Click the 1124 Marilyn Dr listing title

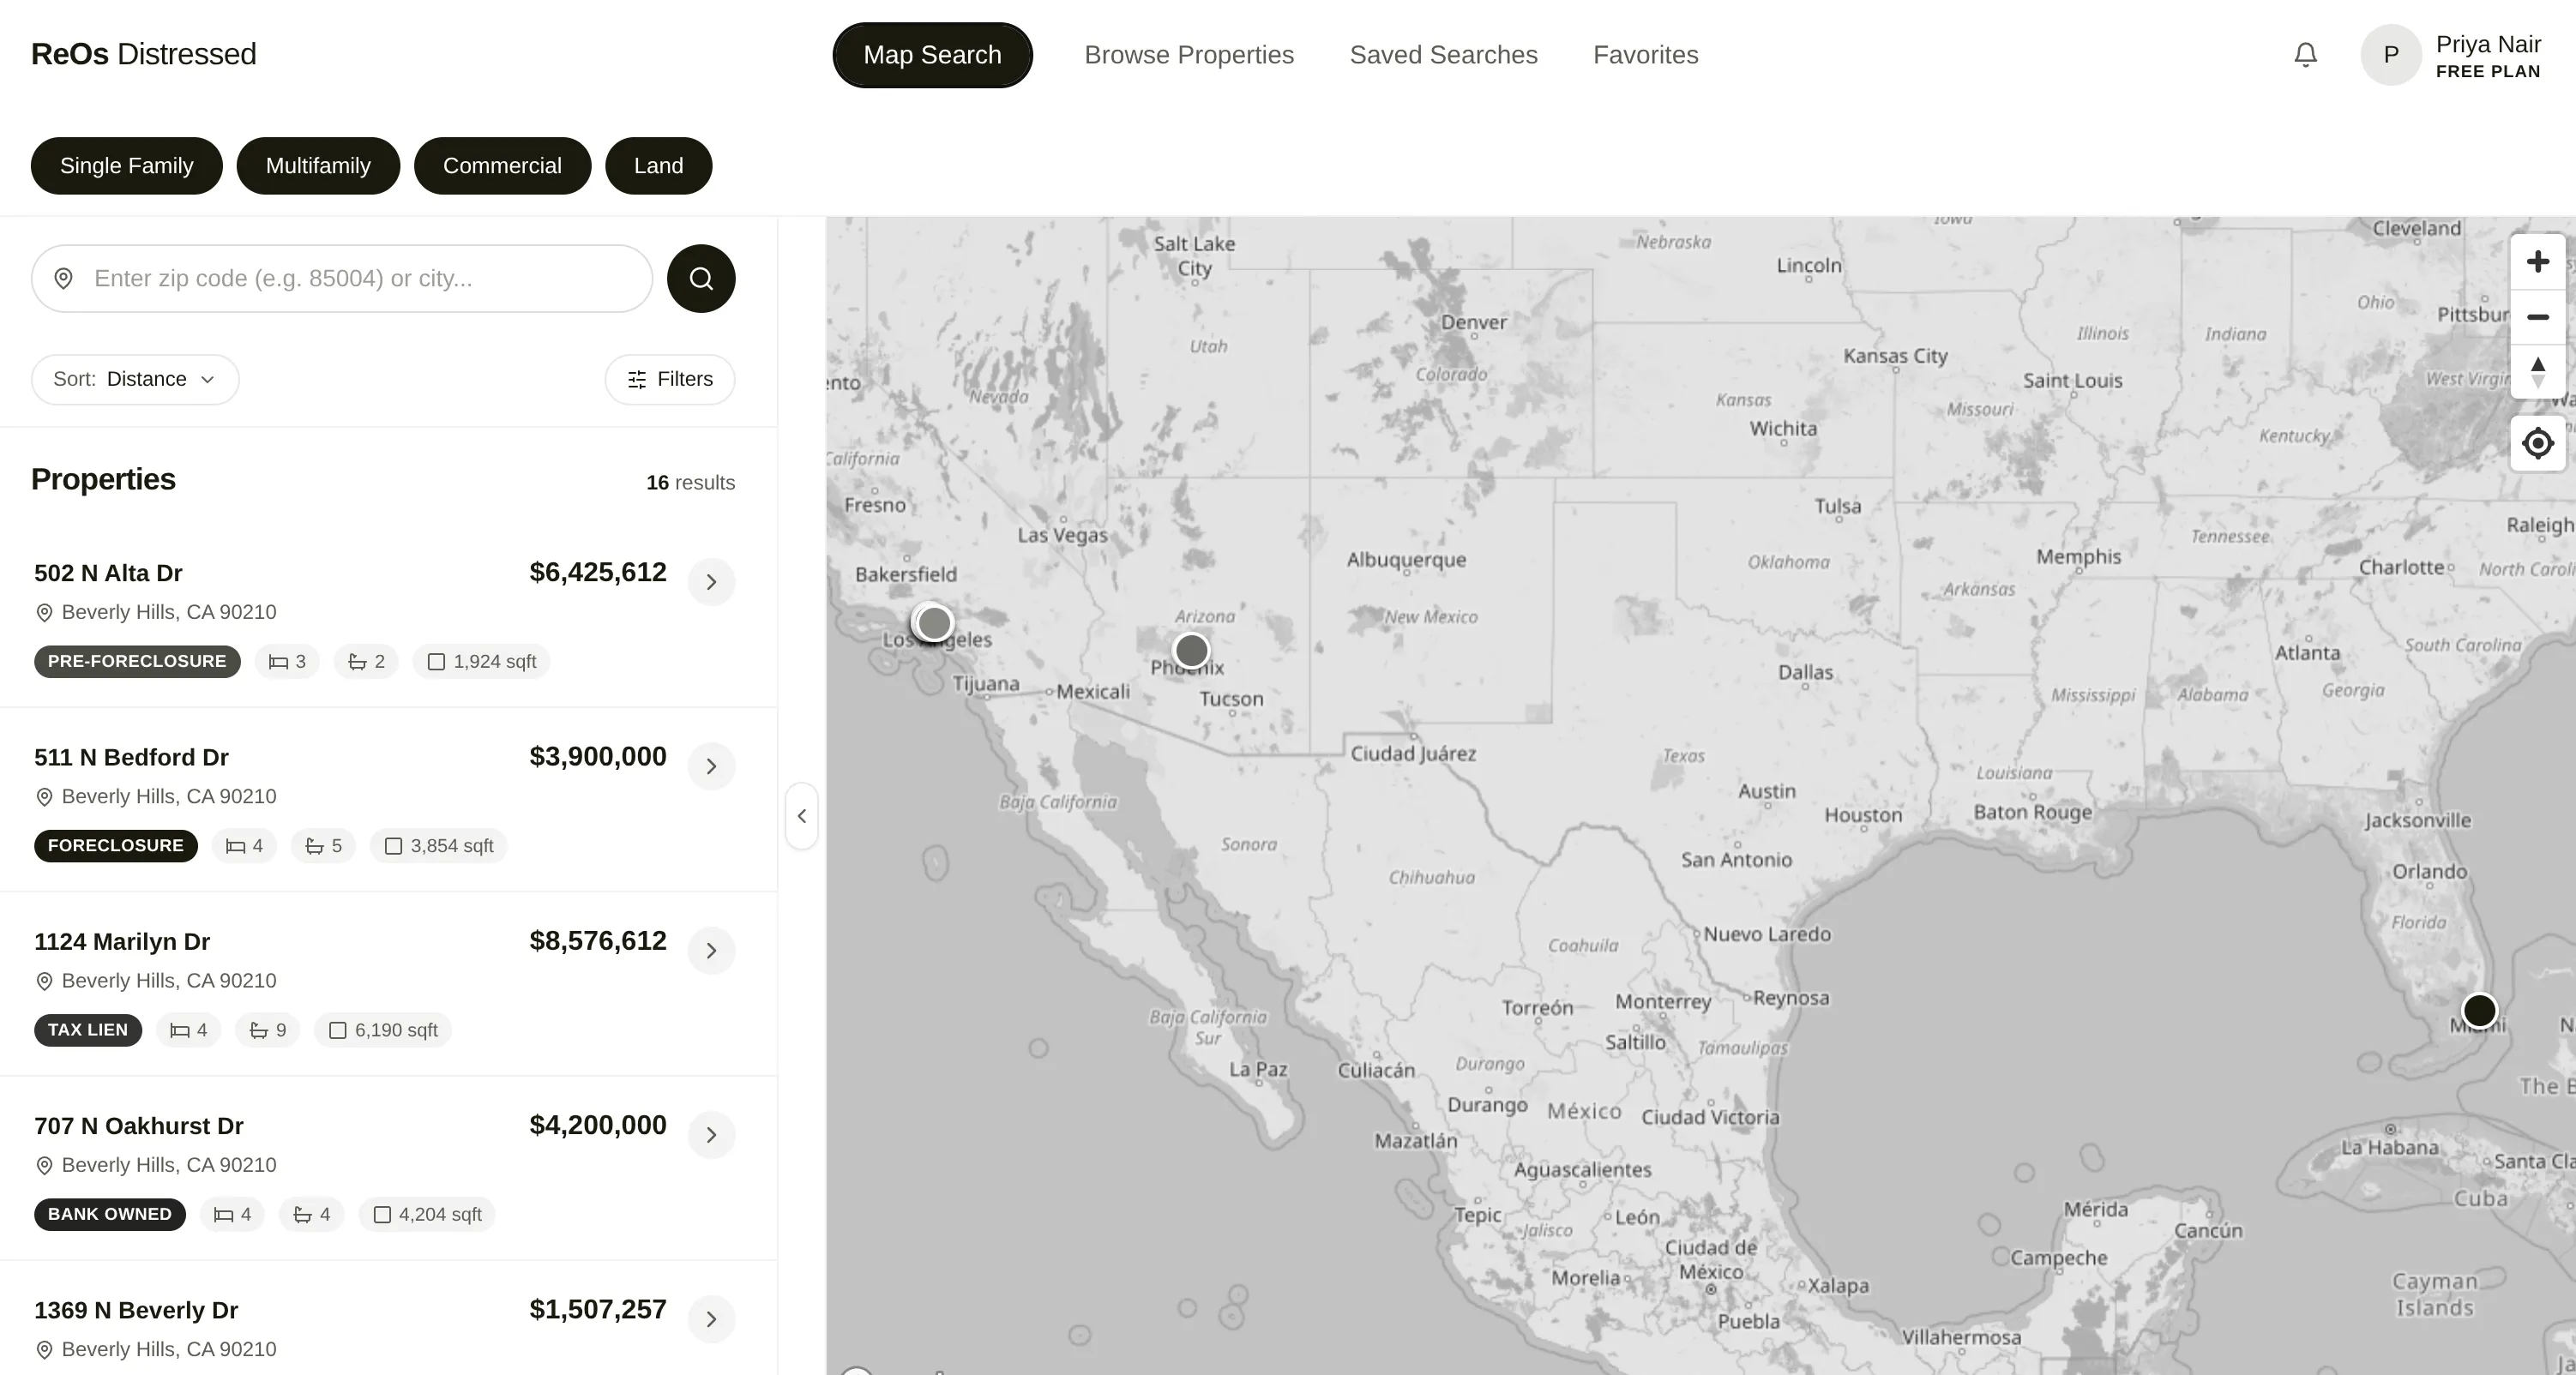point(122,942)
